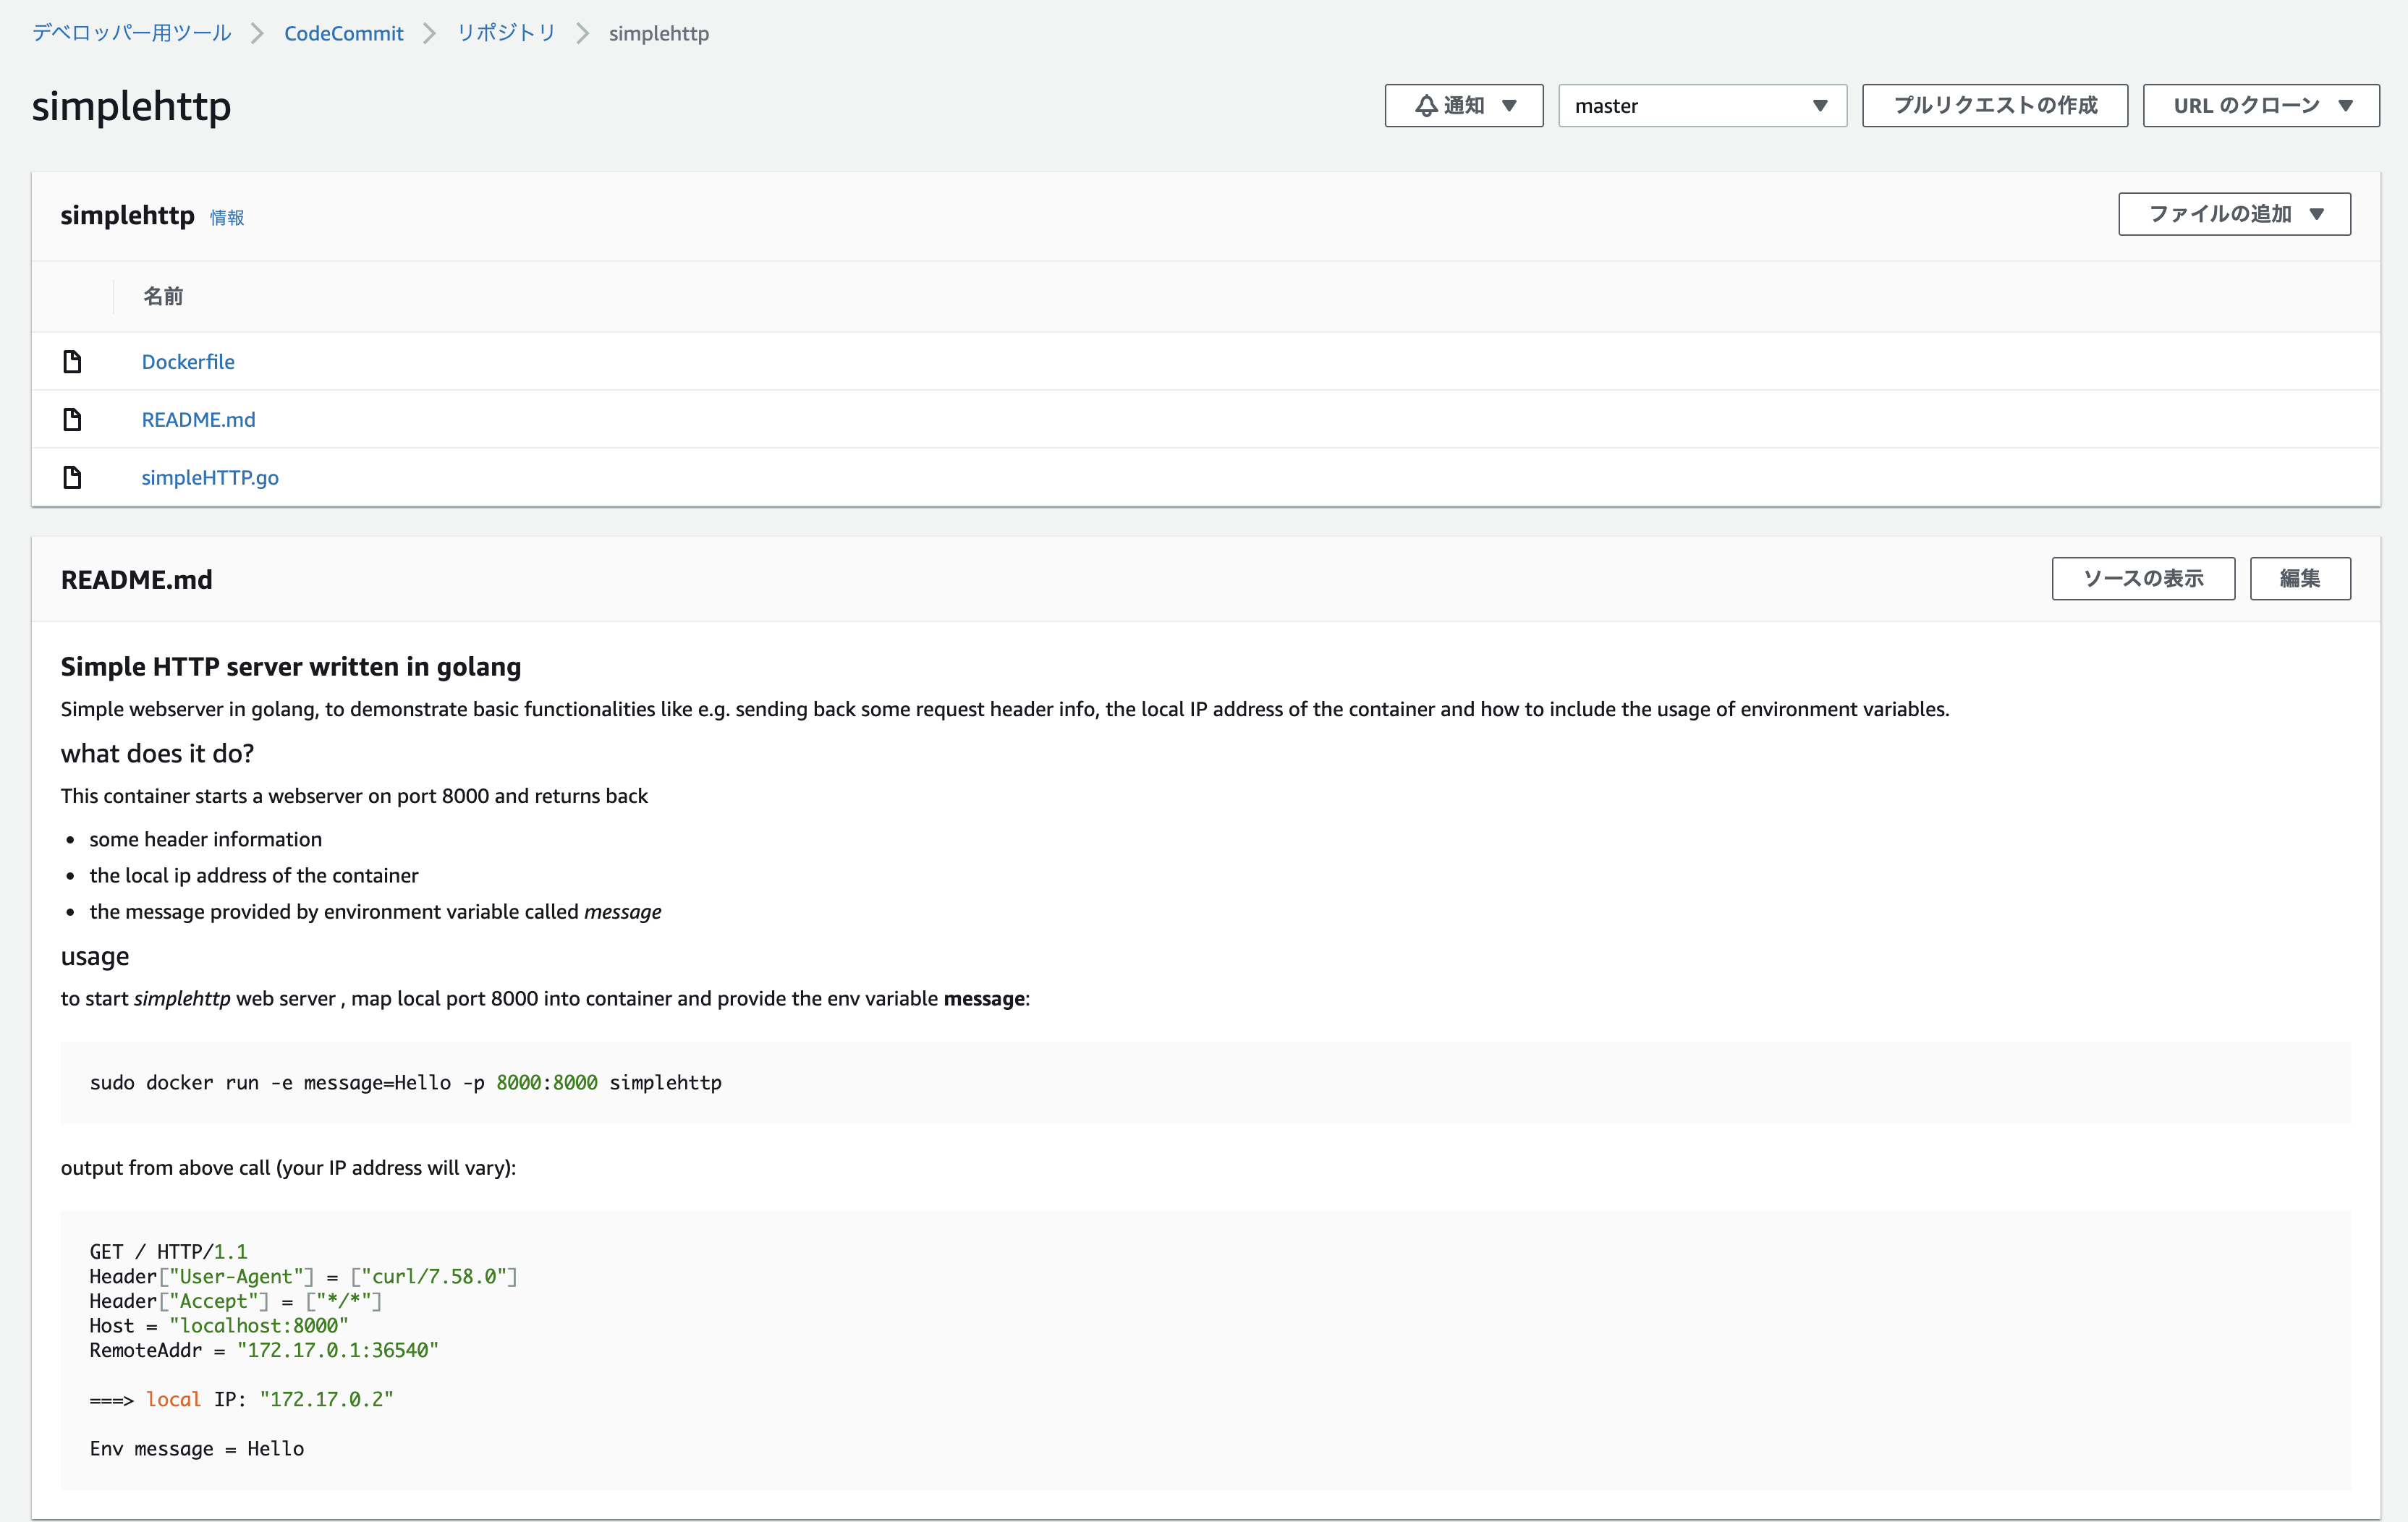Go to リポジトリ via breadcrumb
The height and width of the screenshot is (1522, 2408).
pyautogui.click(x=504, y=32)
